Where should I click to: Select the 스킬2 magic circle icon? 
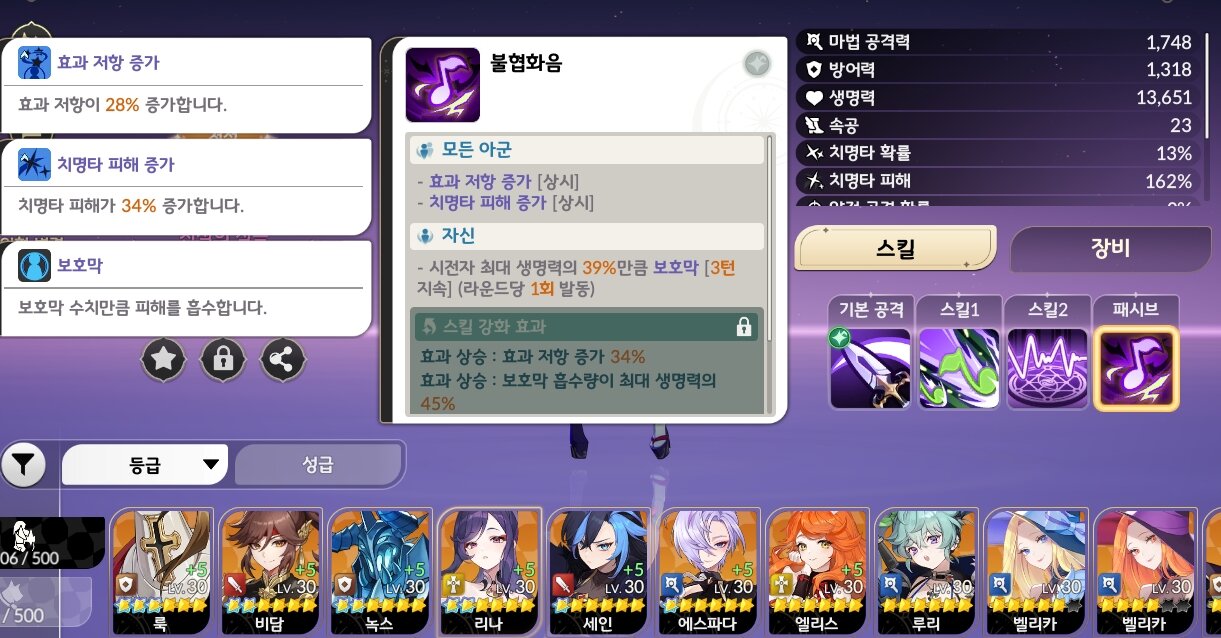click(1047, 368)
